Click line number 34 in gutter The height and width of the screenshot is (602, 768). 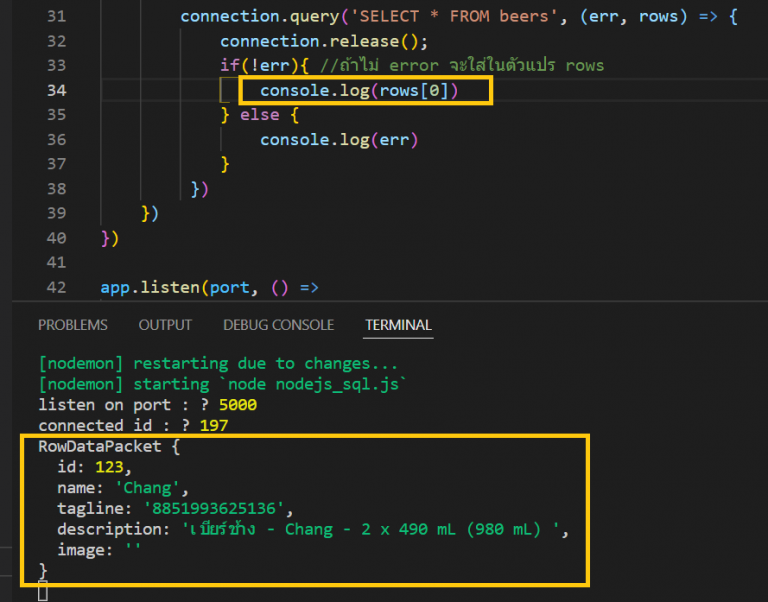click(x=56, y=91)
